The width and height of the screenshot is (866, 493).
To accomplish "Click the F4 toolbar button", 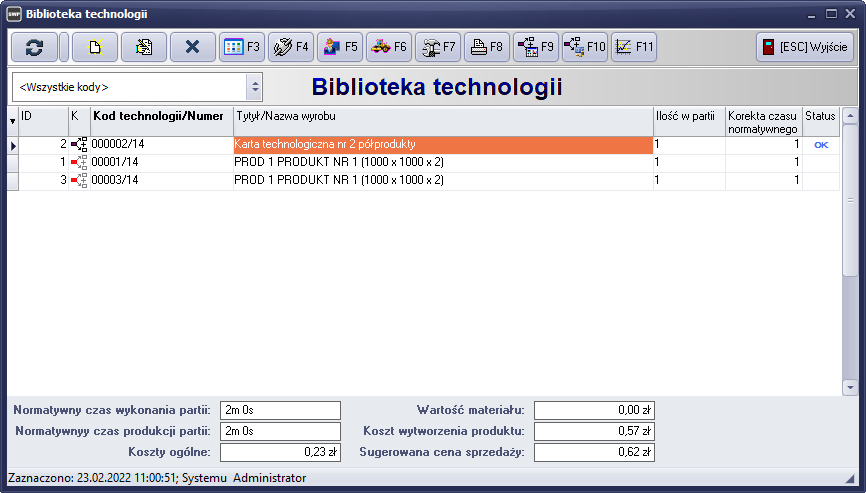I will tap(290, 47).
